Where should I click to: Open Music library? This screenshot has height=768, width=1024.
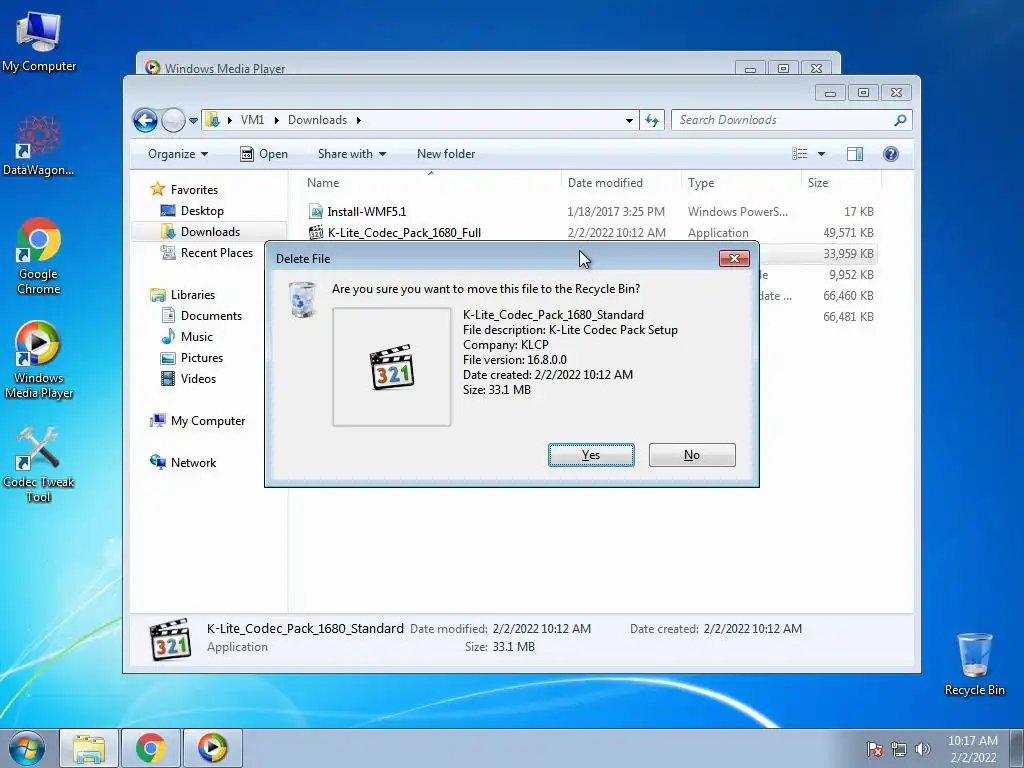197,336
